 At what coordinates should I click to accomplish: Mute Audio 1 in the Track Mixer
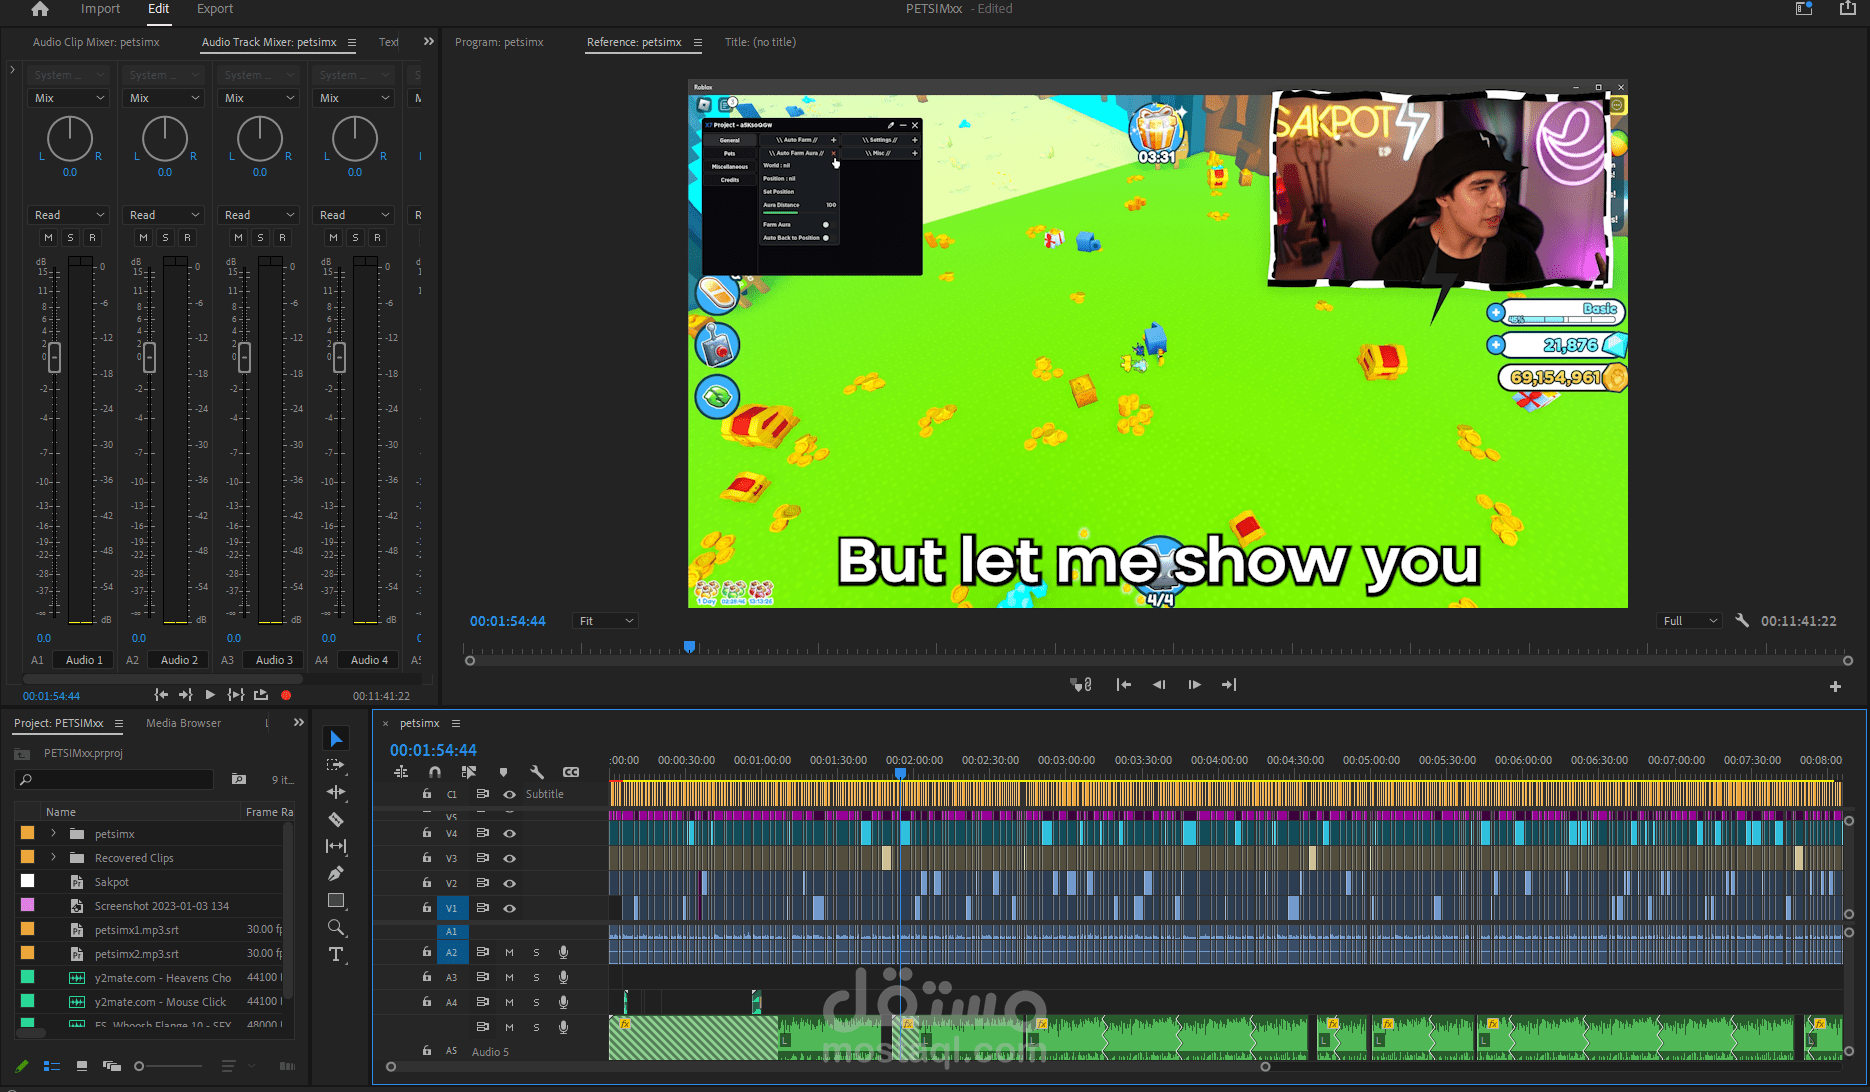[x=48, y=237]
